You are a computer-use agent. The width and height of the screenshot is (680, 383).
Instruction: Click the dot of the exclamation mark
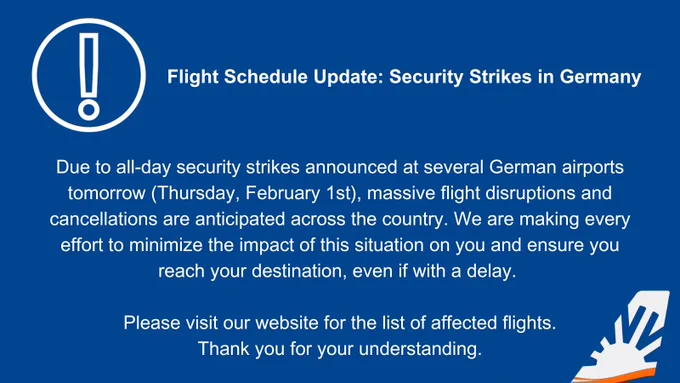click(x=89, y=110)
